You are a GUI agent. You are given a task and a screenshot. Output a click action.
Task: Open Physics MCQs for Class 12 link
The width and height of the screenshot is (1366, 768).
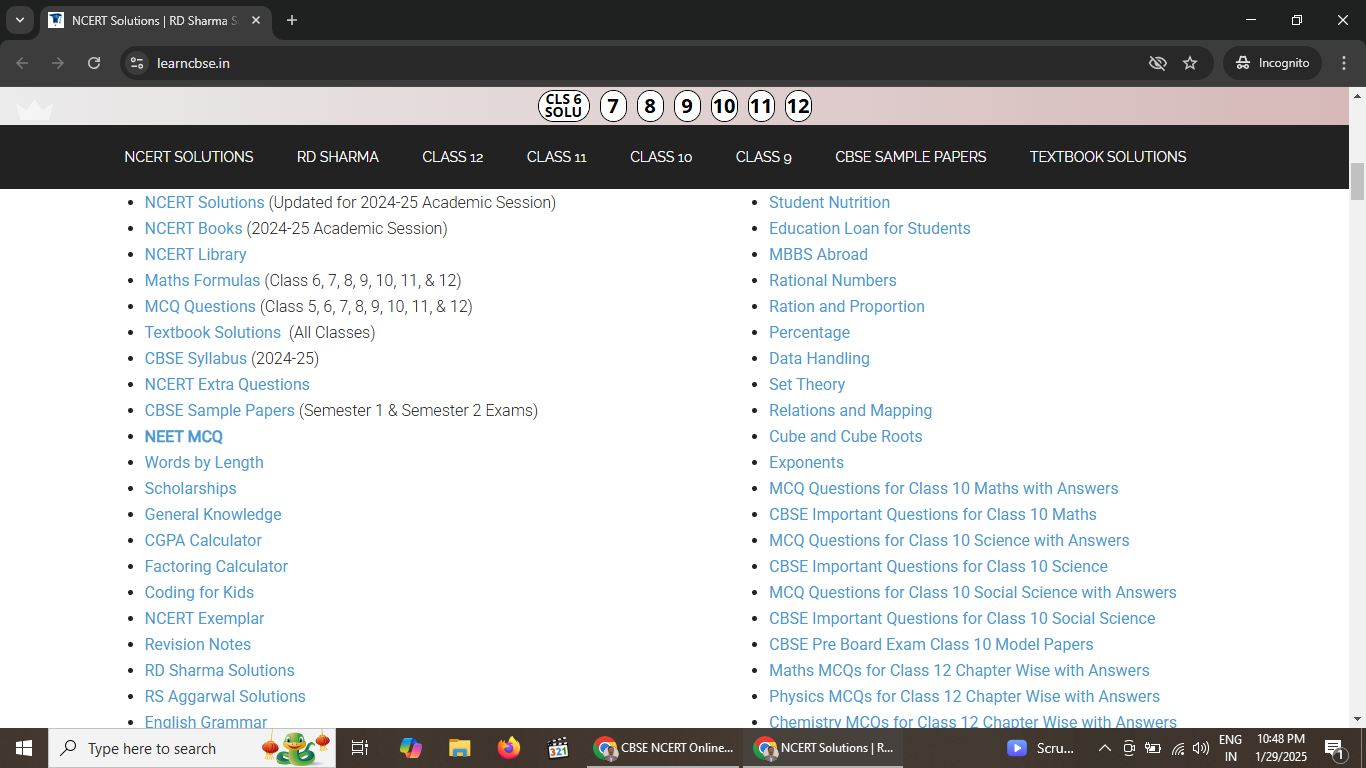964,696
